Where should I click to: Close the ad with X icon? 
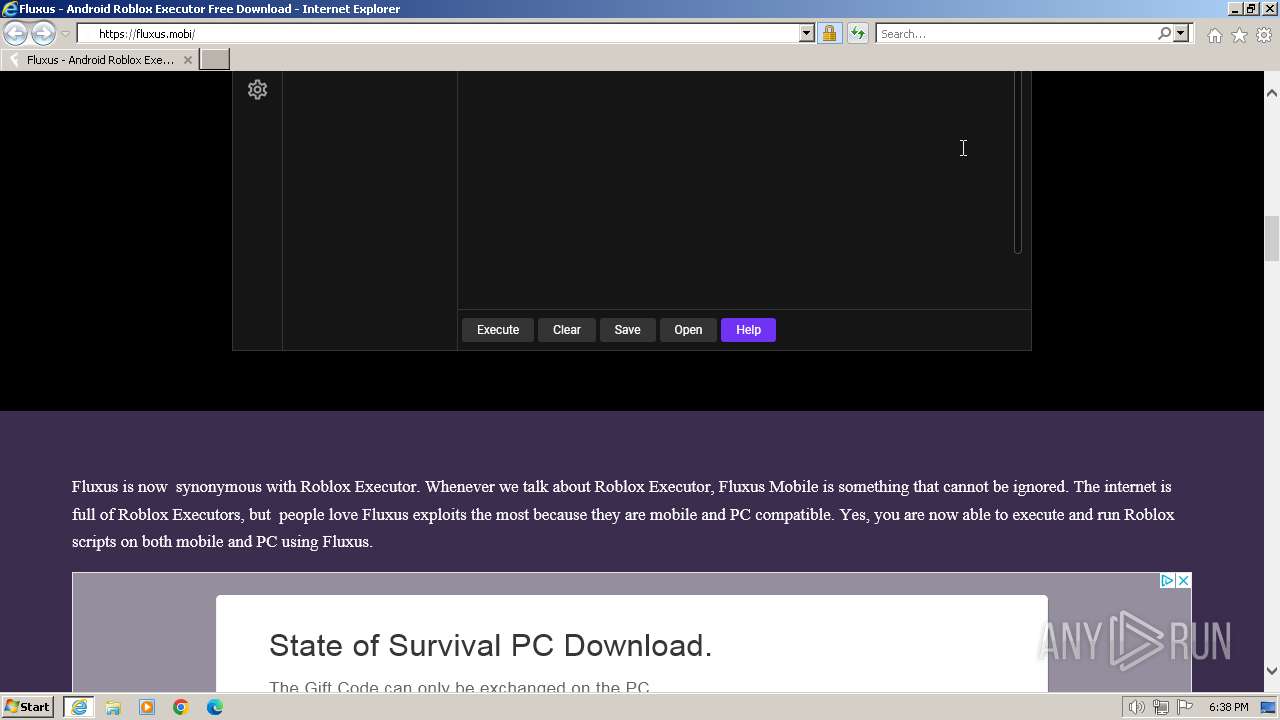point(1183,581)
